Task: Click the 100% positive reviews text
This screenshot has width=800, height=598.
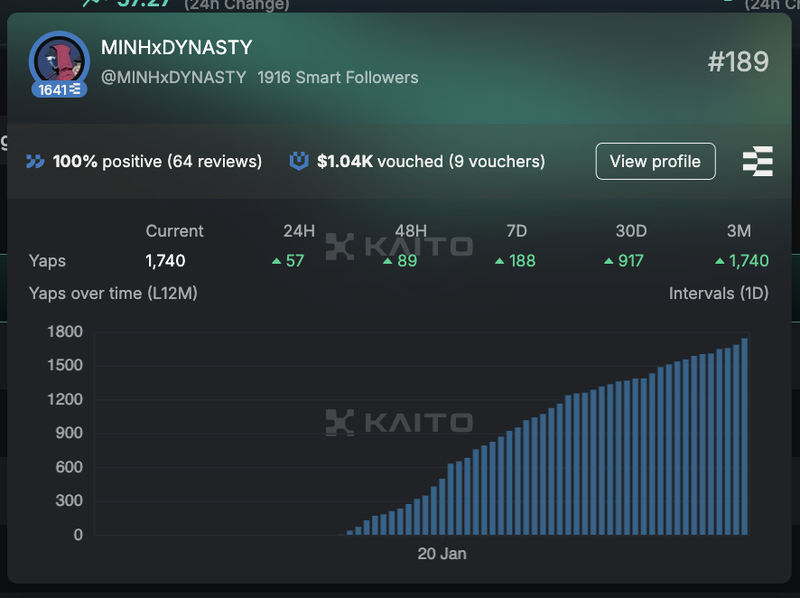Action: pos(157,161)
